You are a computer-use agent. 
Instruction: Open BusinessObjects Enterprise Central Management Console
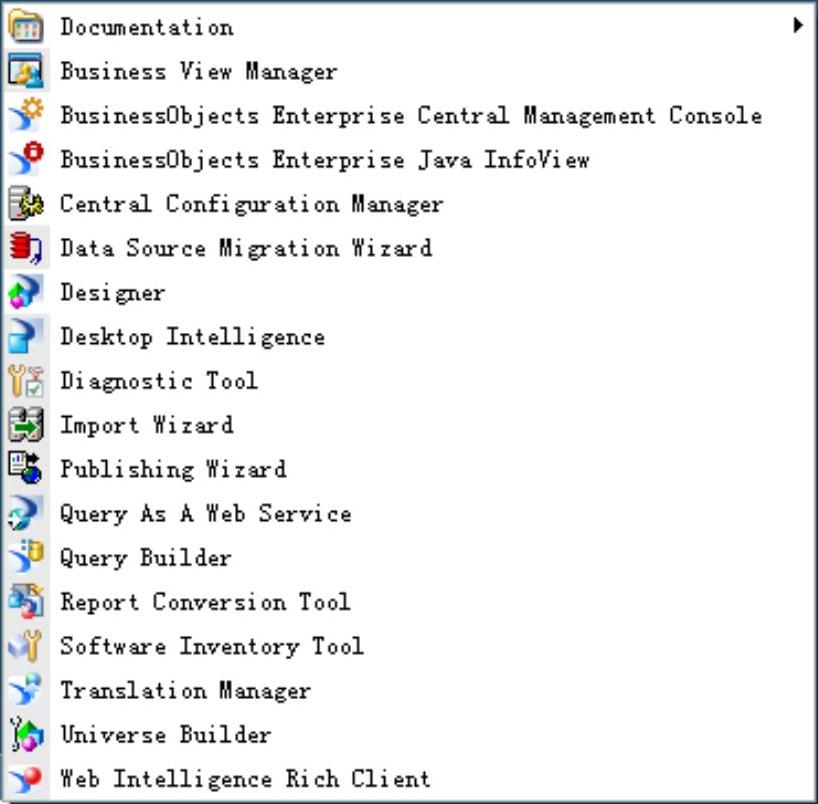[410, 116]
